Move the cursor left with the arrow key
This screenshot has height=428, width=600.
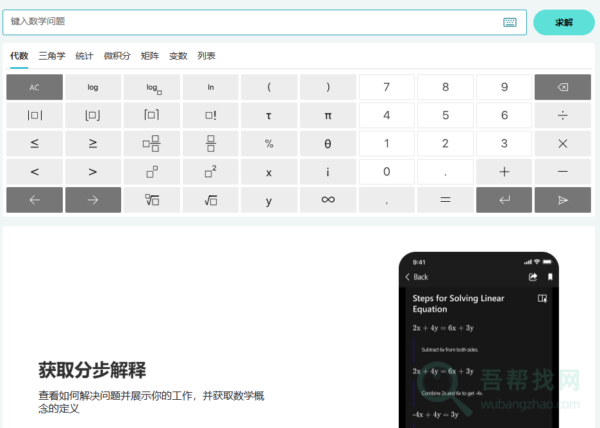point(34,200)
